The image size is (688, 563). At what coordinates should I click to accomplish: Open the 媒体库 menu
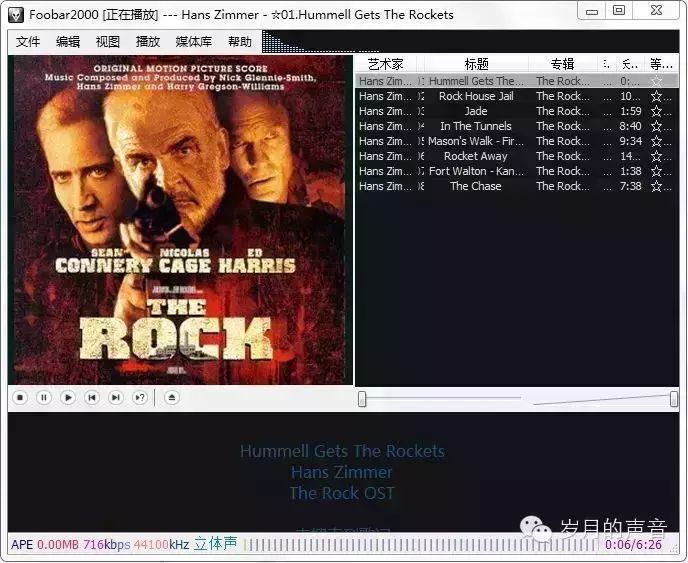(194, 42)
